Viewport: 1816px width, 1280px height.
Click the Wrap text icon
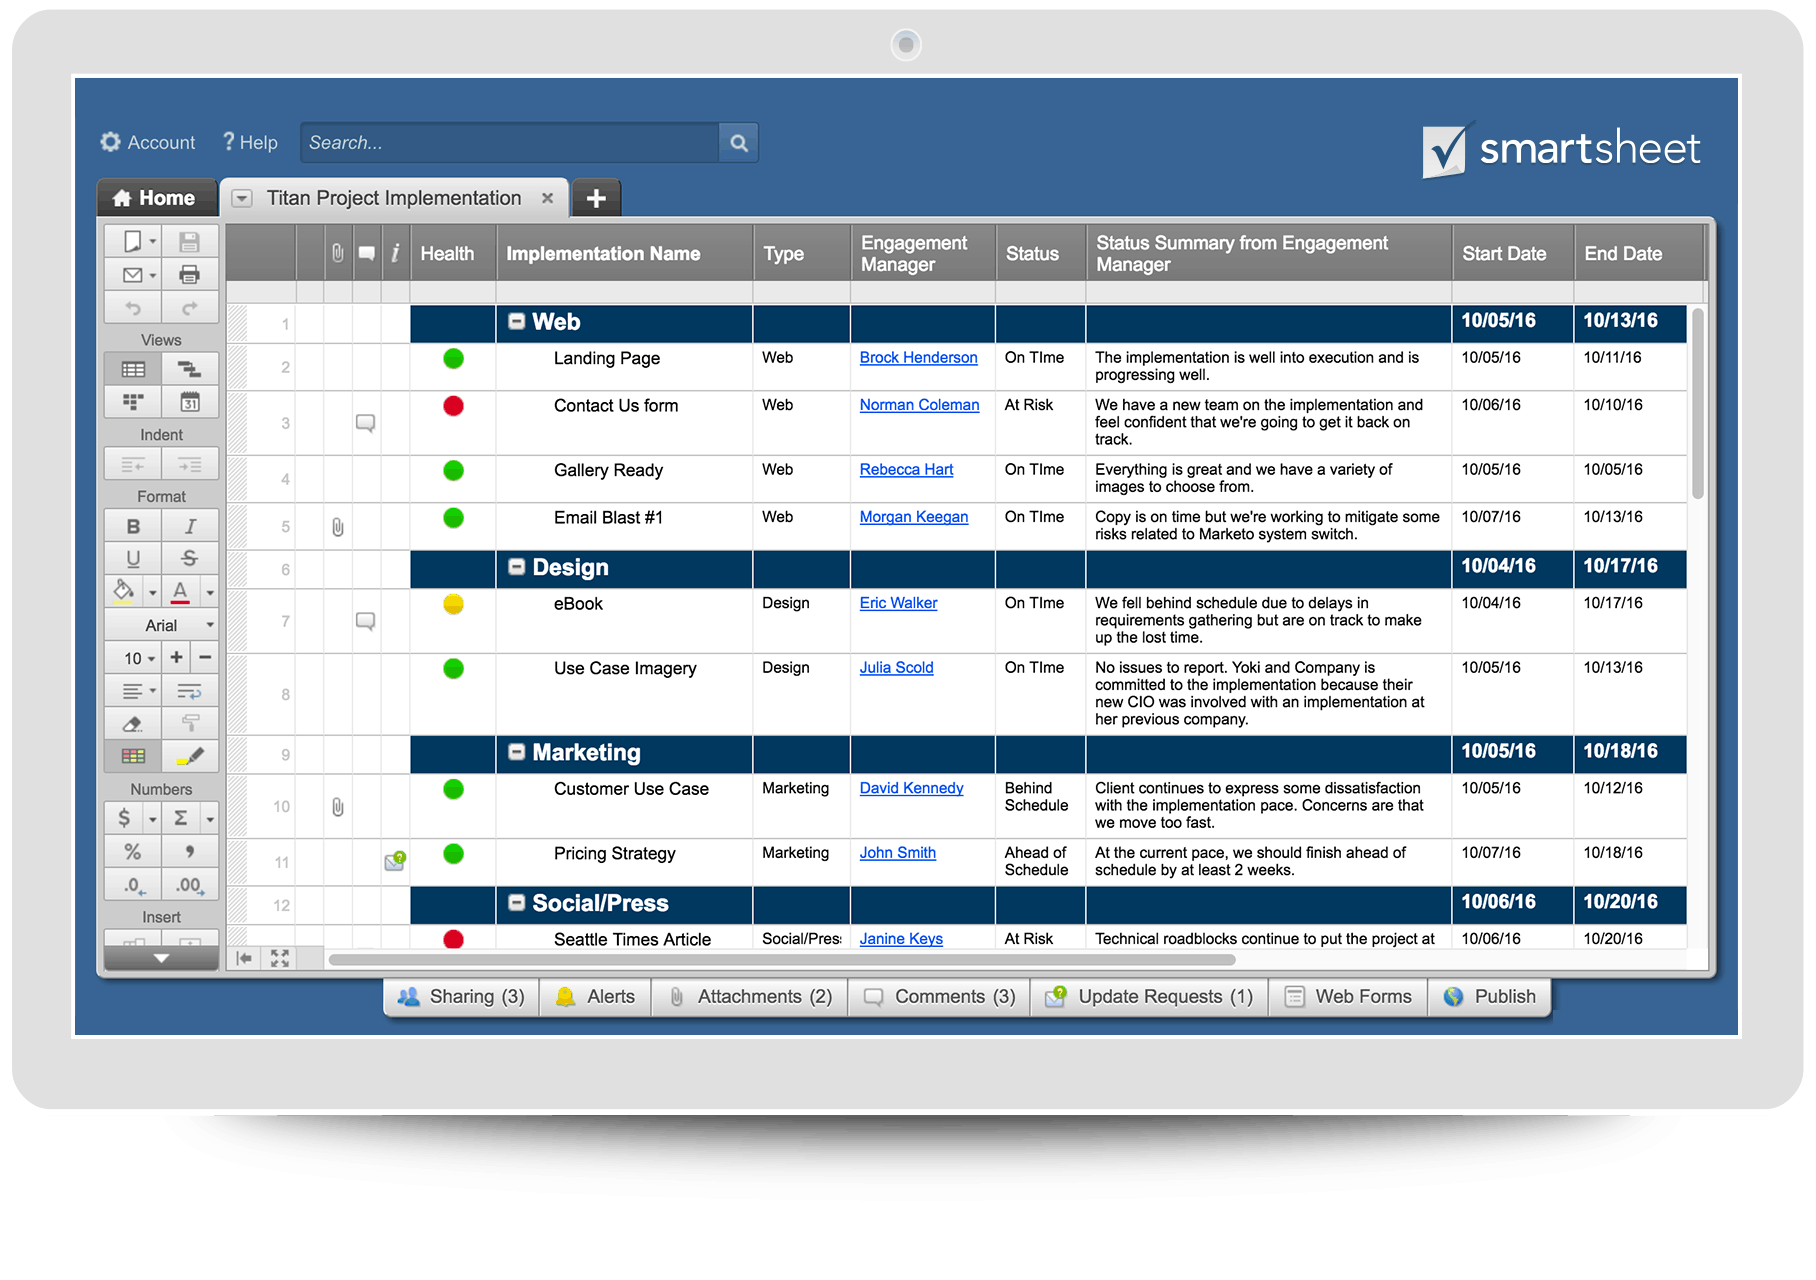[189, 691]
